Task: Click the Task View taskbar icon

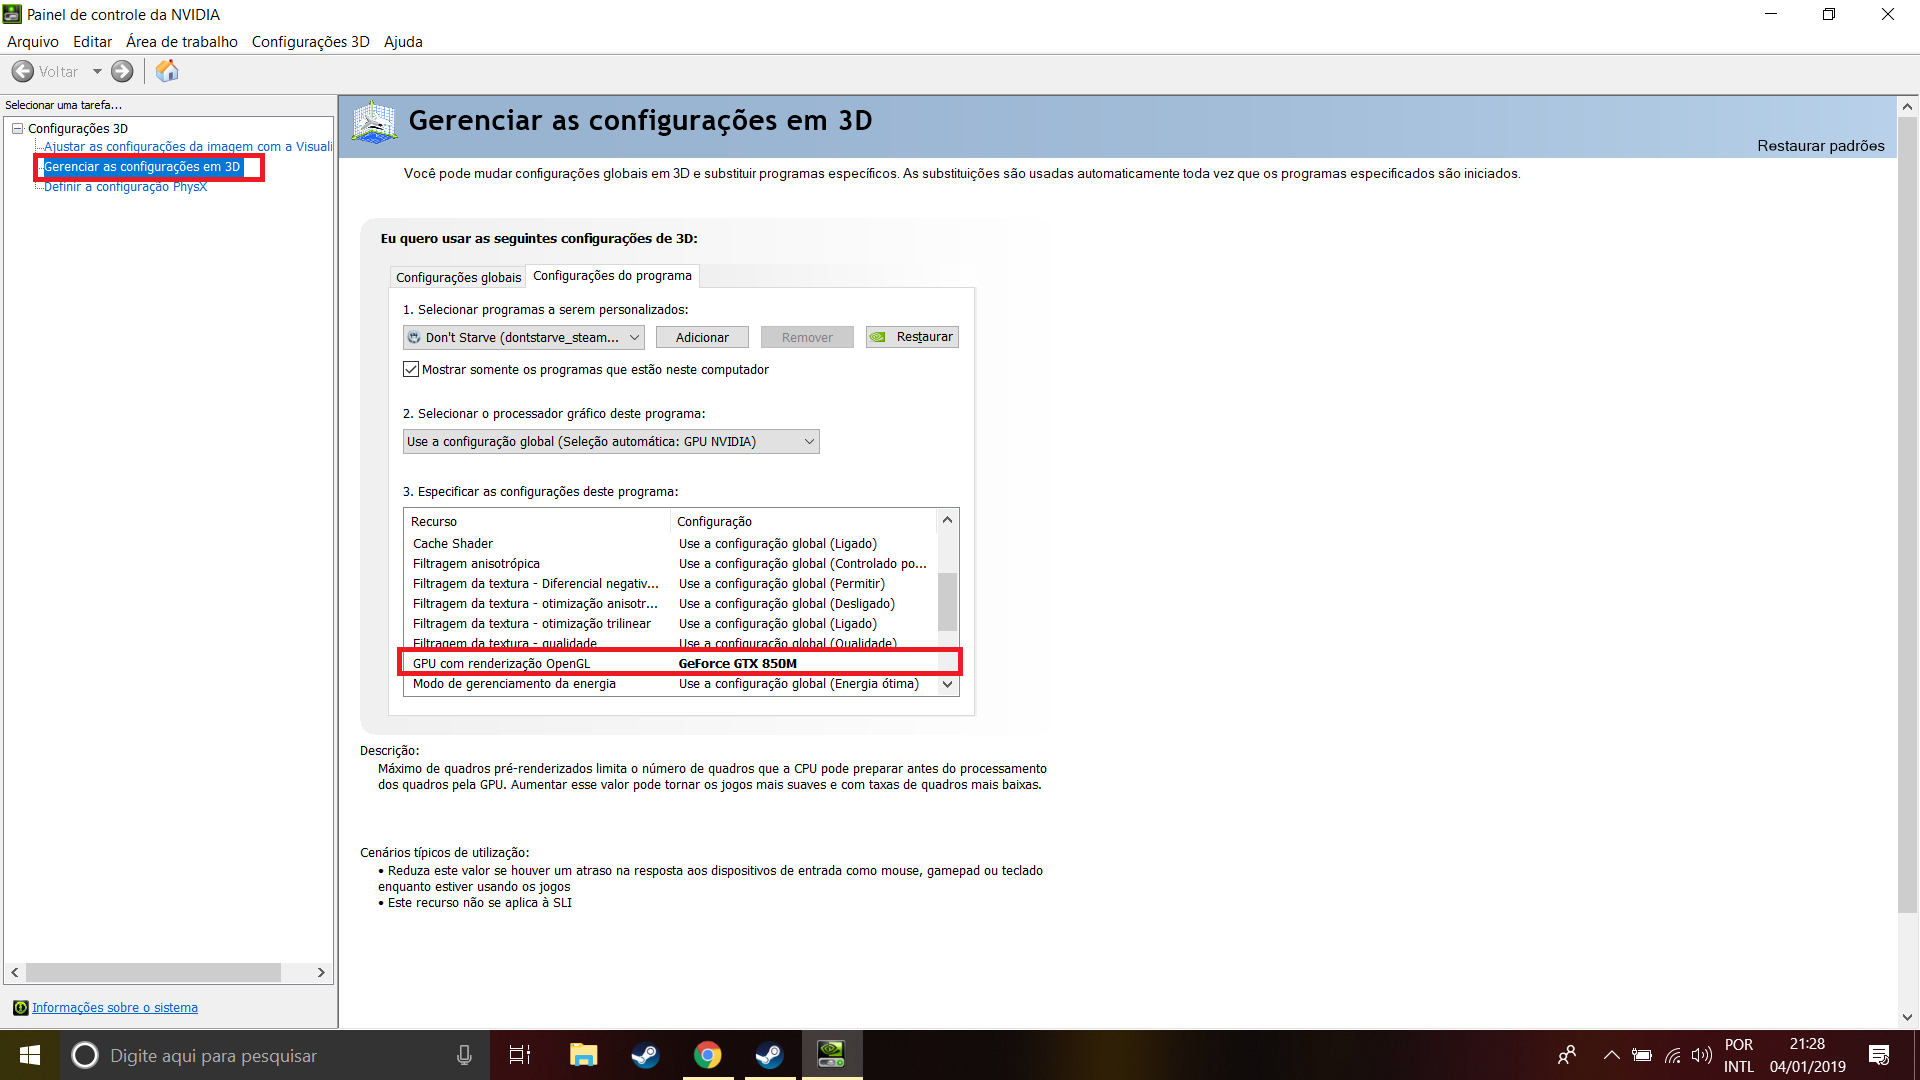Action: click(x=520, y=1055)
